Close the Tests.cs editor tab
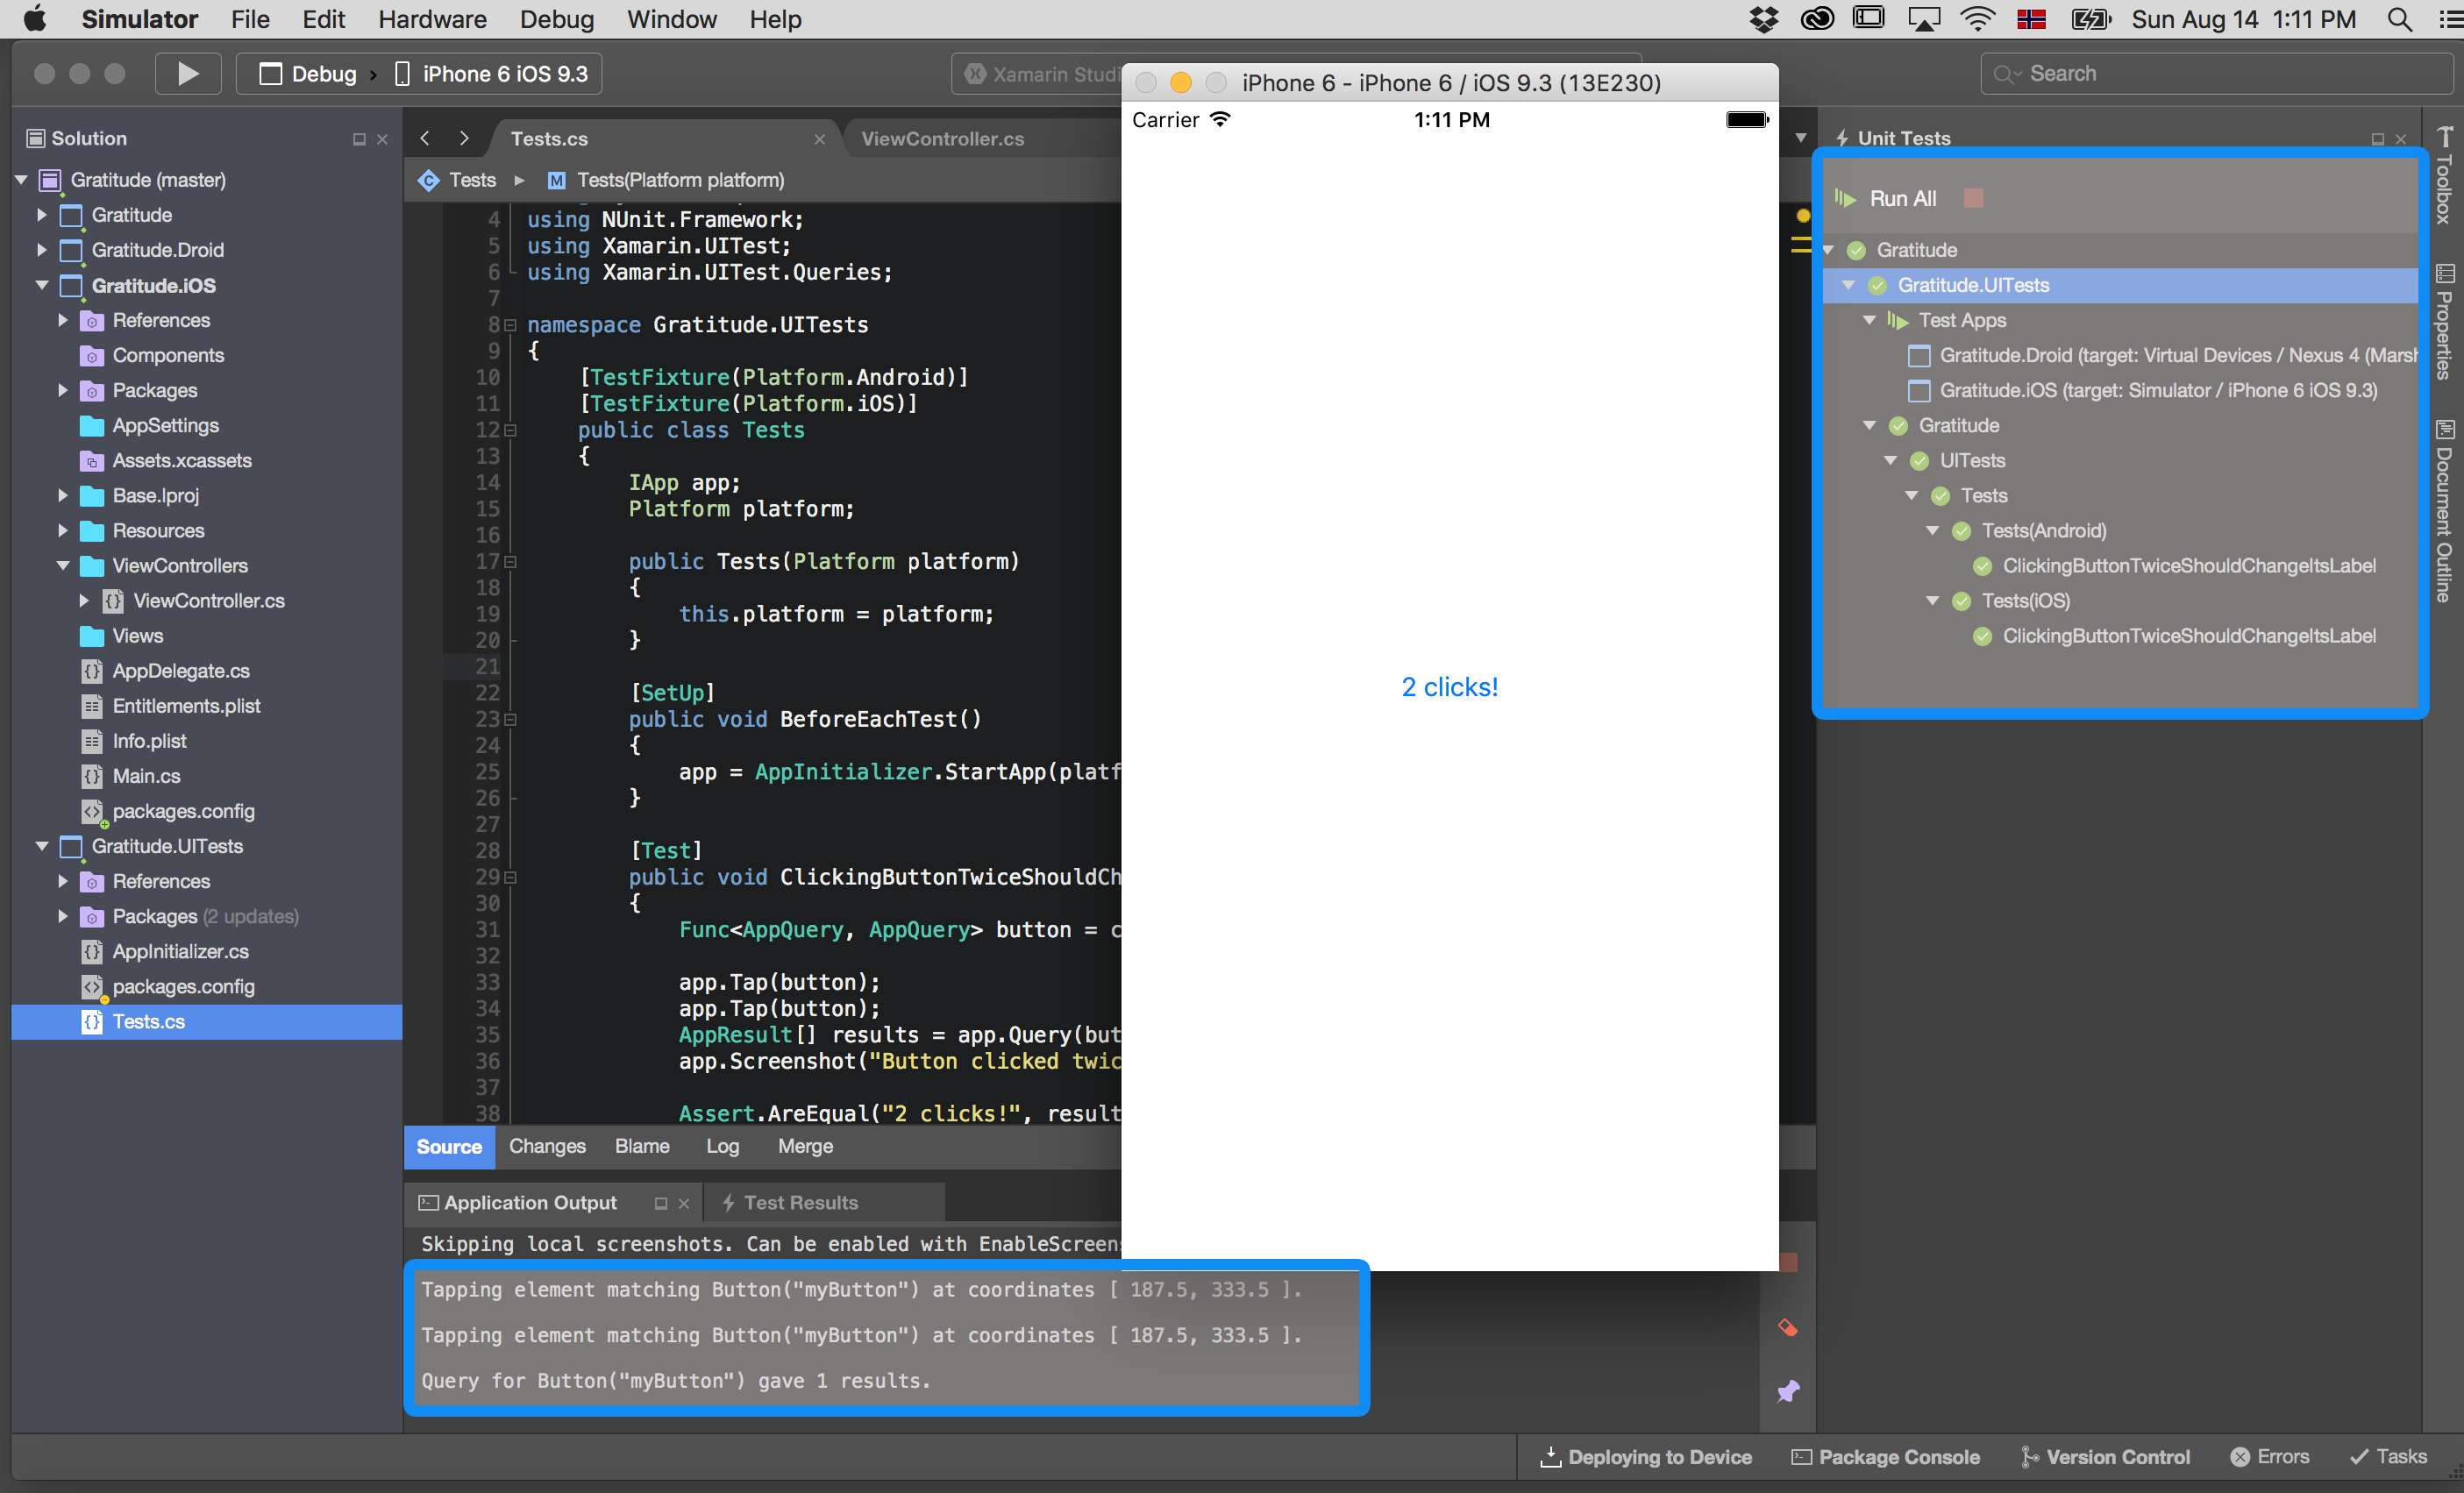 [x=820, y=139]
